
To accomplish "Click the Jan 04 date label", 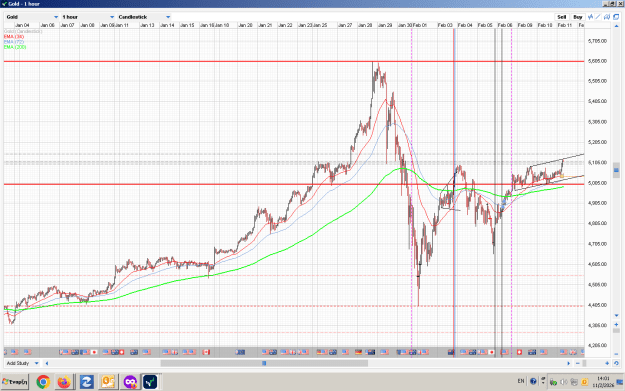I will pyautogui.click(x=22, y=25).
